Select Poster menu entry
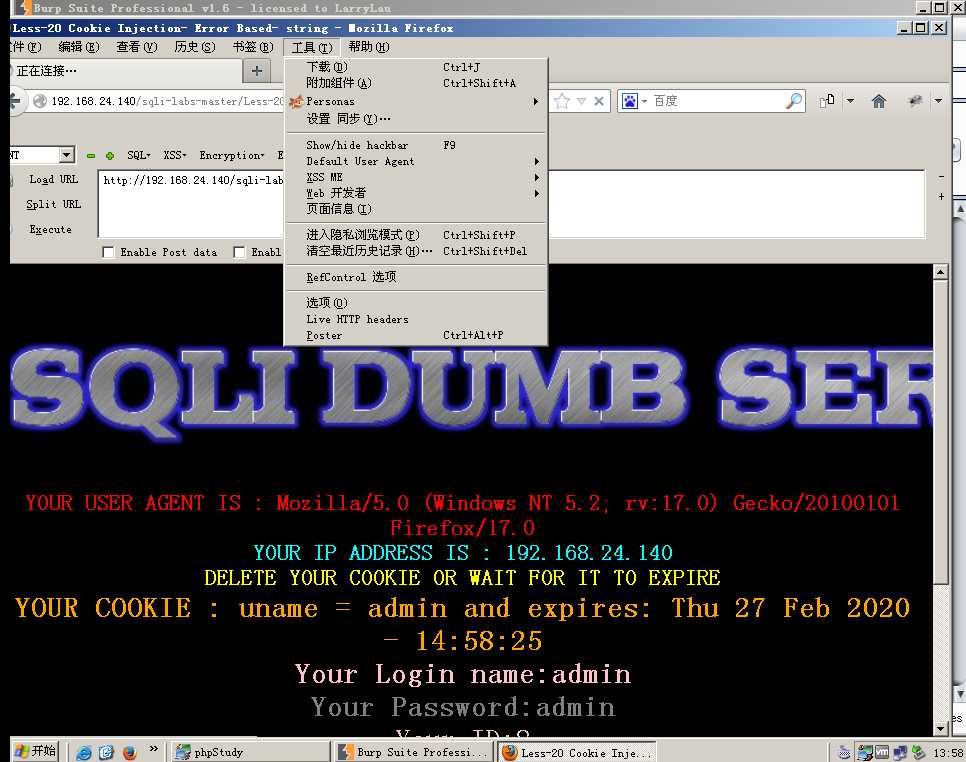 pos(415,336)
